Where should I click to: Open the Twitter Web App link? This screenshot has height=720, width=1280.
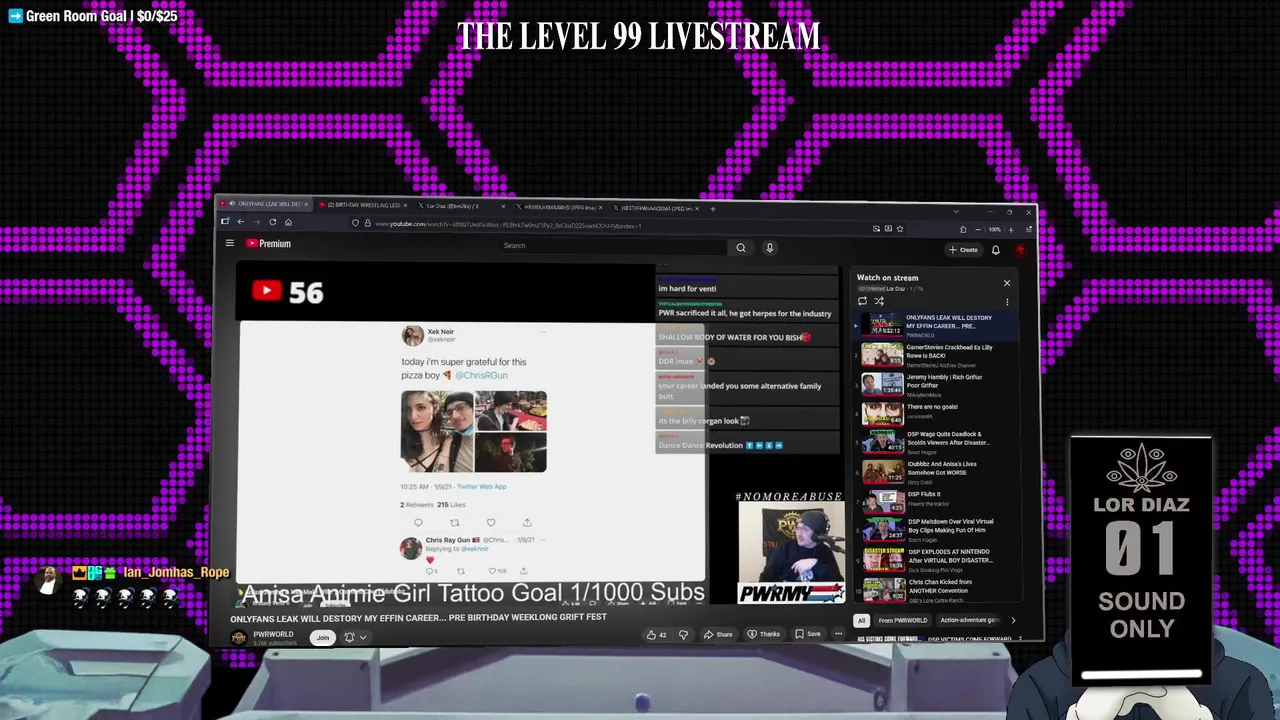481,487
